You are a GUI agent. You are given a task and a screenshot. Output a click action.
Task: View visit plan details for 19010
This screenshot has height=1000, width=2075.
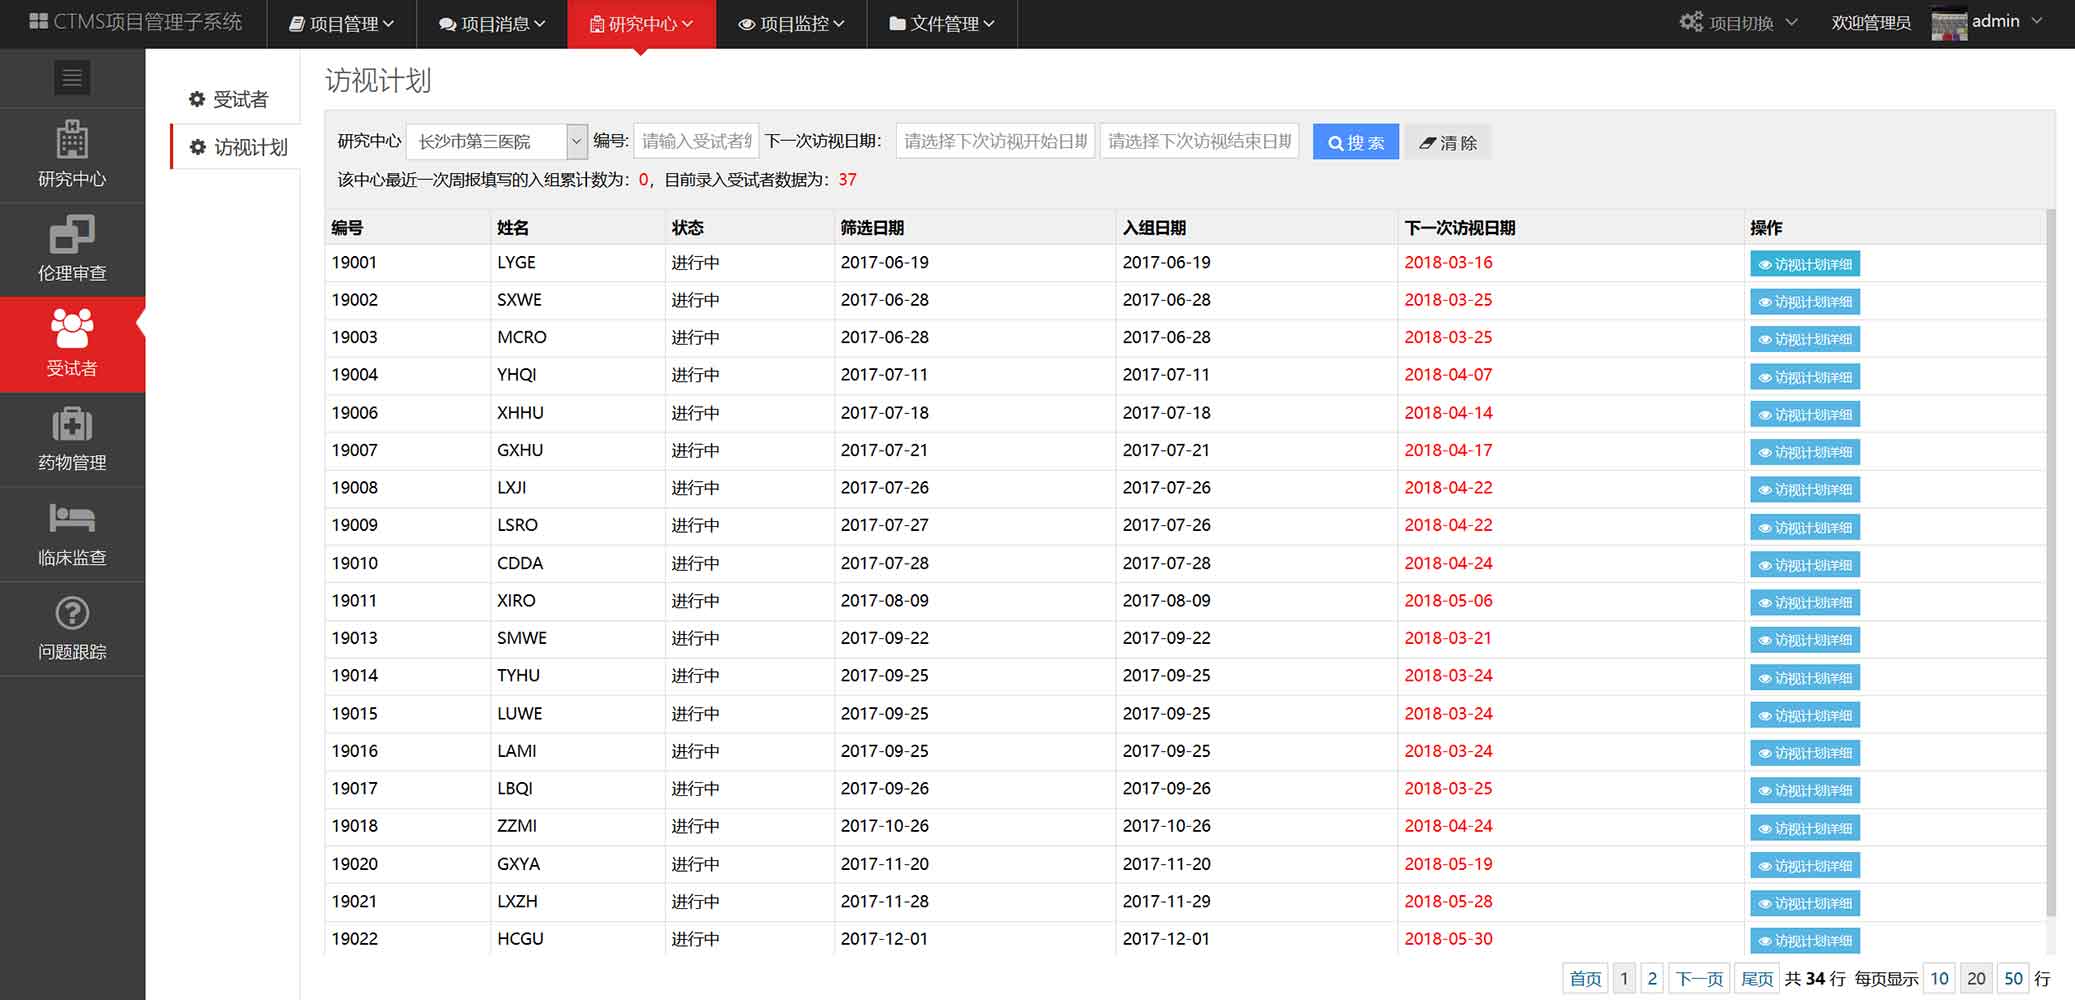click(1805, 565)
